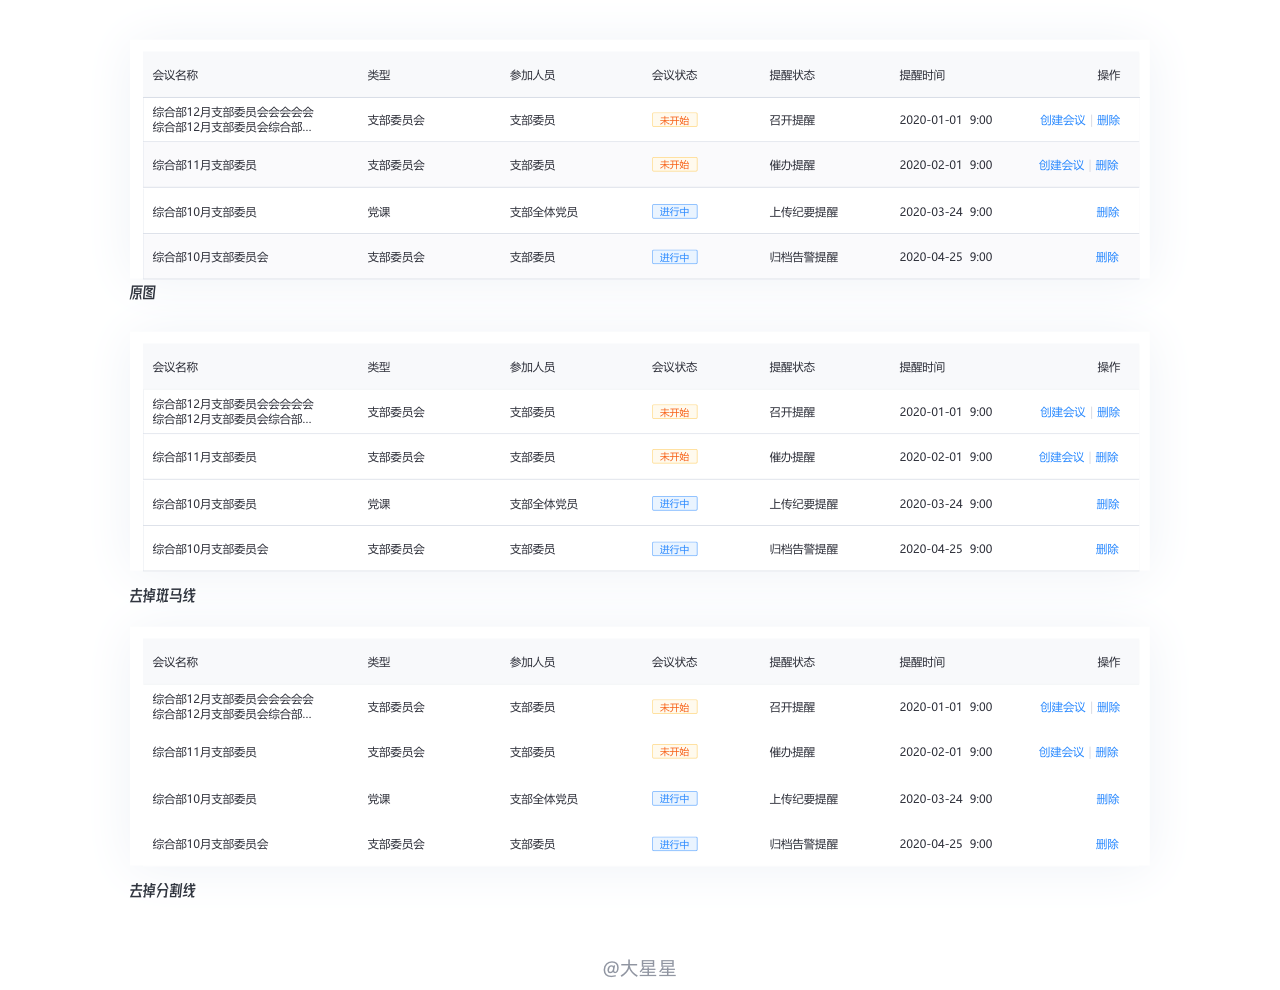Select 上传纪要提醒 cell in 去掉分割线 table
The height and width of the screenshot is (990, 1280).
[804, 799]
